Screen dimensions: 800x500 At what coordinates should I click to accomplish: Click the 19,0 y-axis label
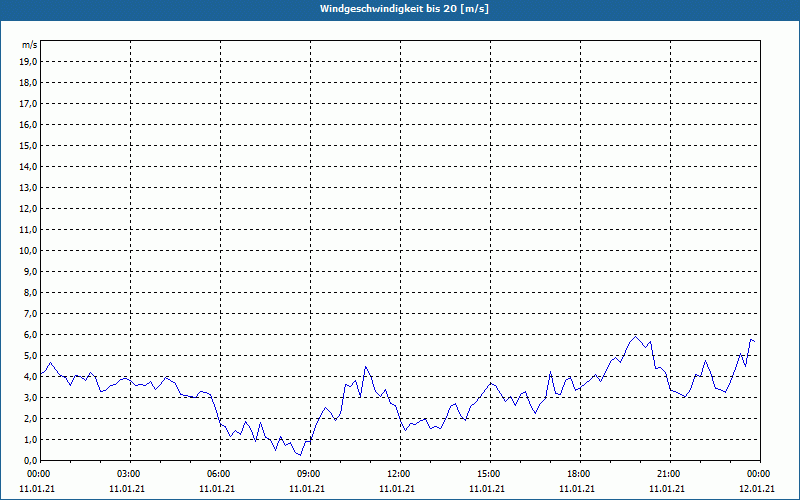coord(28,62)
